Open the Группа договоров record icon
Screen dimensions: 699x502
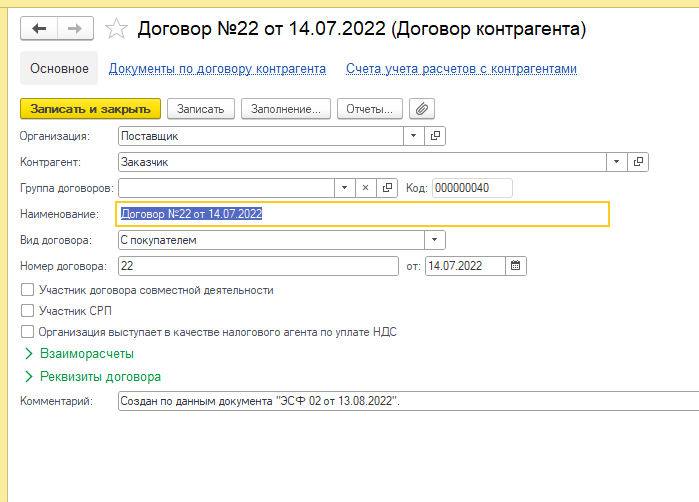coord(387,188)
